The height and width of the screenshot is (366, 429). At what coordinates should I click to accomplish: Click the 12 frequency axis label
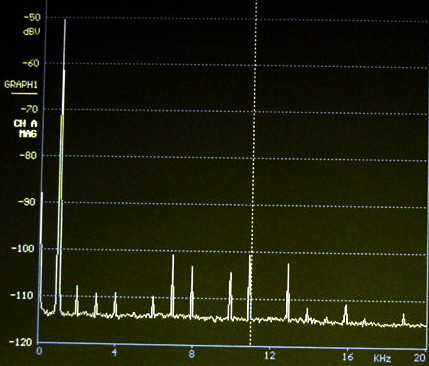tap(270, 355)
